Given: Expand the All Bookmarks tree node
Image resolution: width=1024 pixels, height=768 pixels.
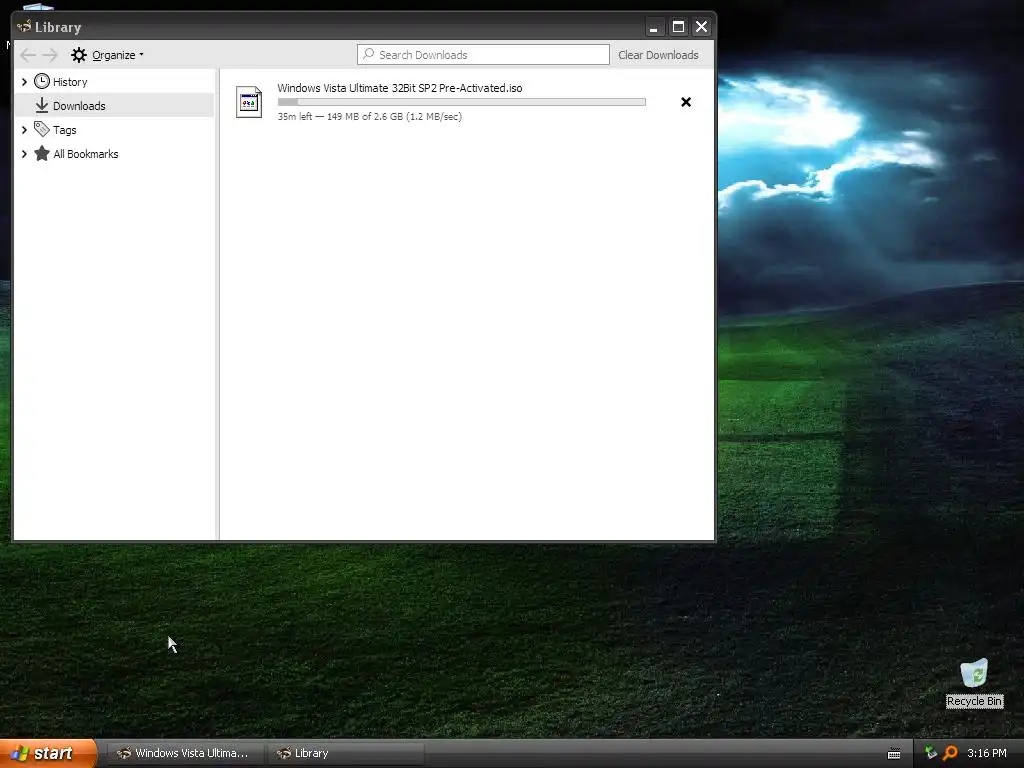Looking at the screenshot, I should (x=24, y=154).
